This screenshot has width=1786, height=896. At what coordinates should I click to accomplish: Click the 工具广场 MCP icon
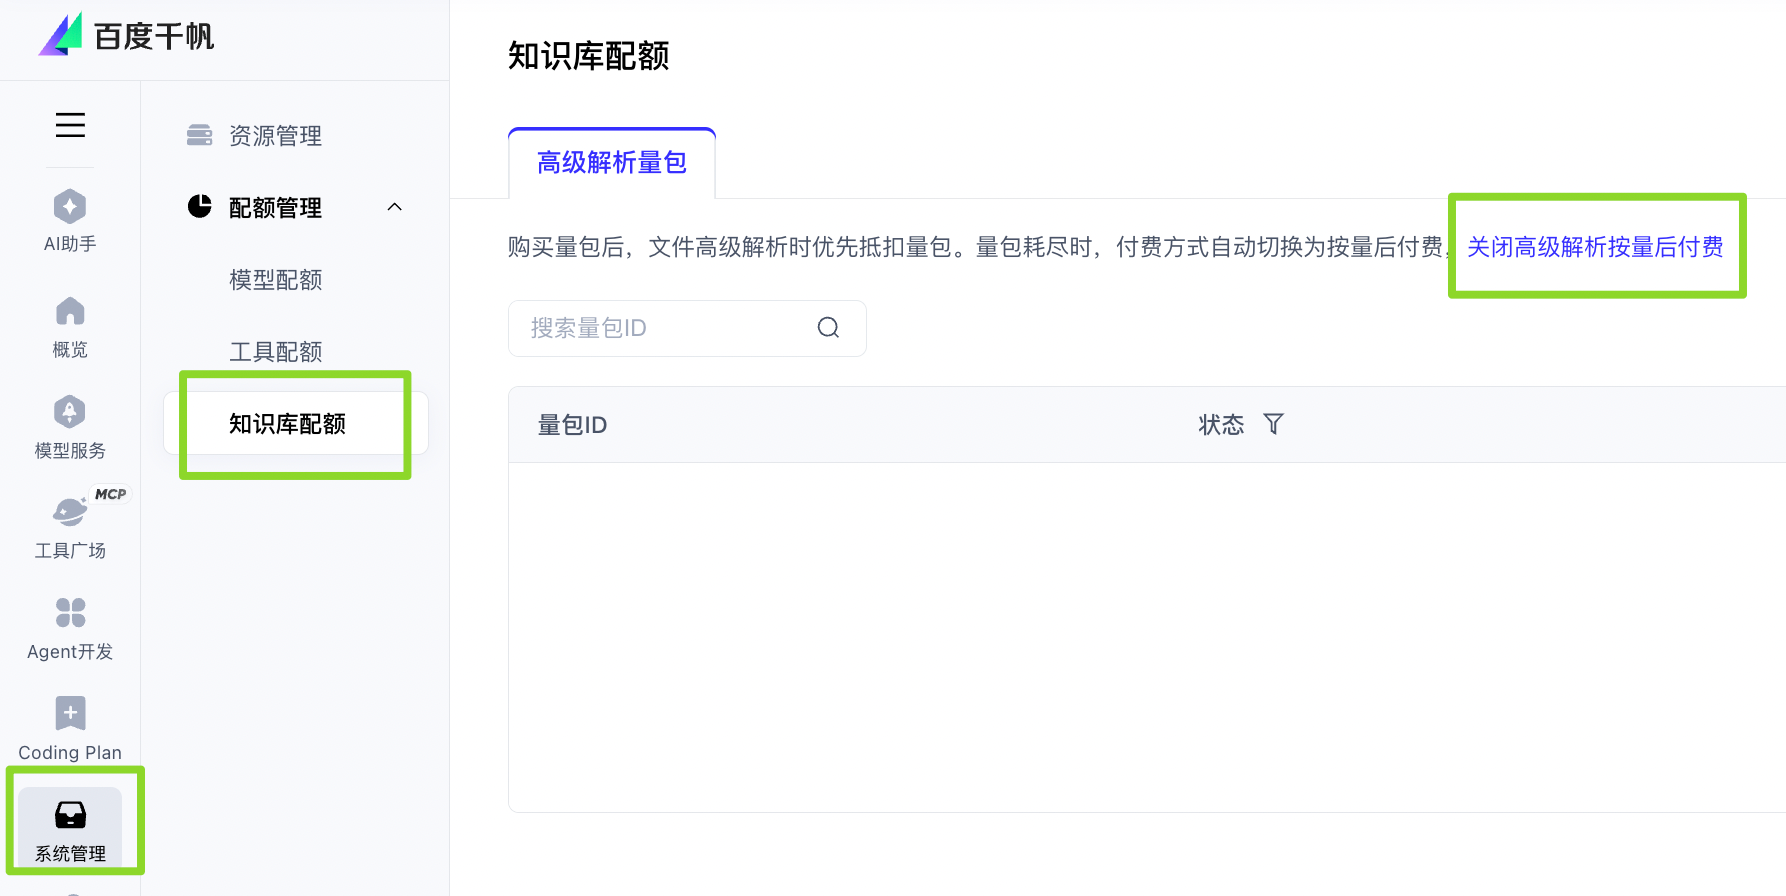[69, 525]
